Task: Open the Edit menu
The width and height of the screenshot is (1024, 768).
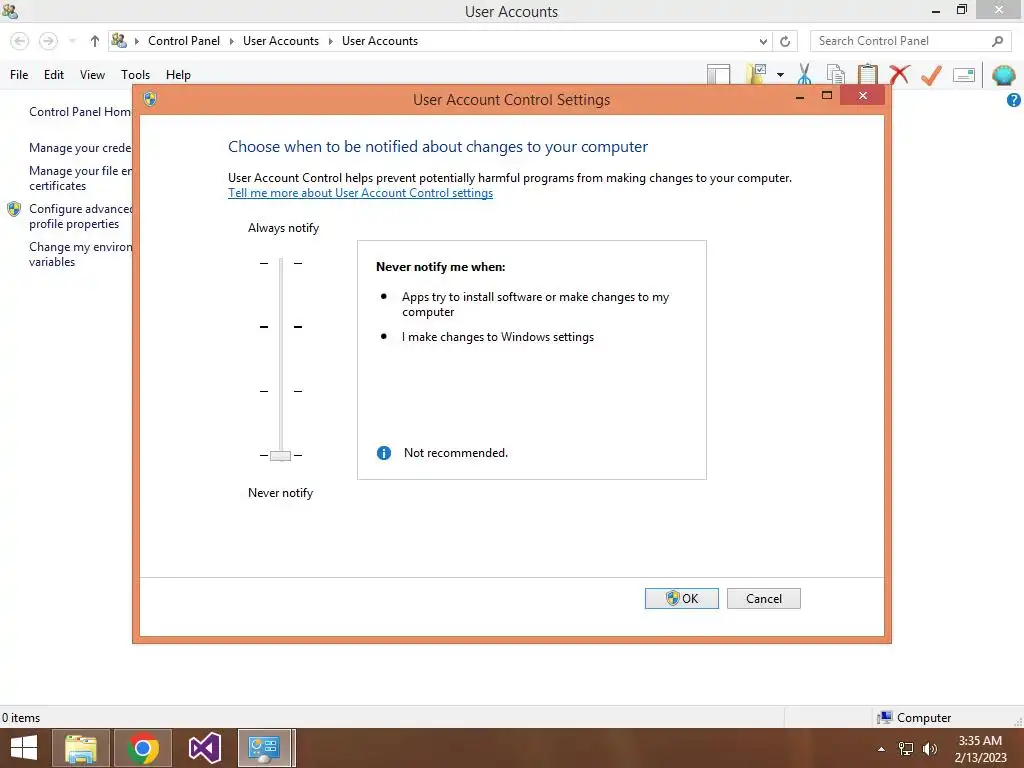Action: pos(54,74)
